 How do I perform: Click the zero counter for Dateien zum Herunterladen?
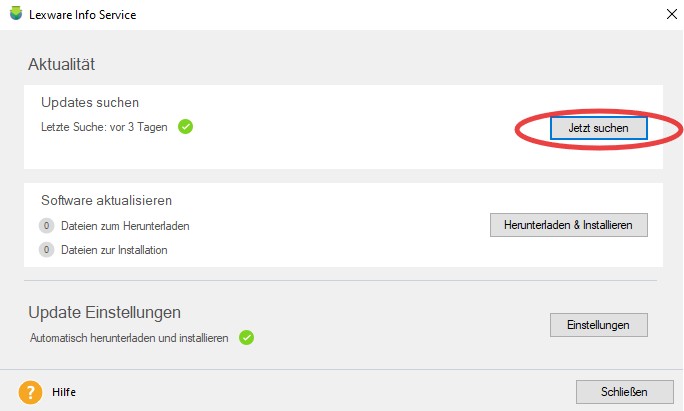tap(46, 226)
